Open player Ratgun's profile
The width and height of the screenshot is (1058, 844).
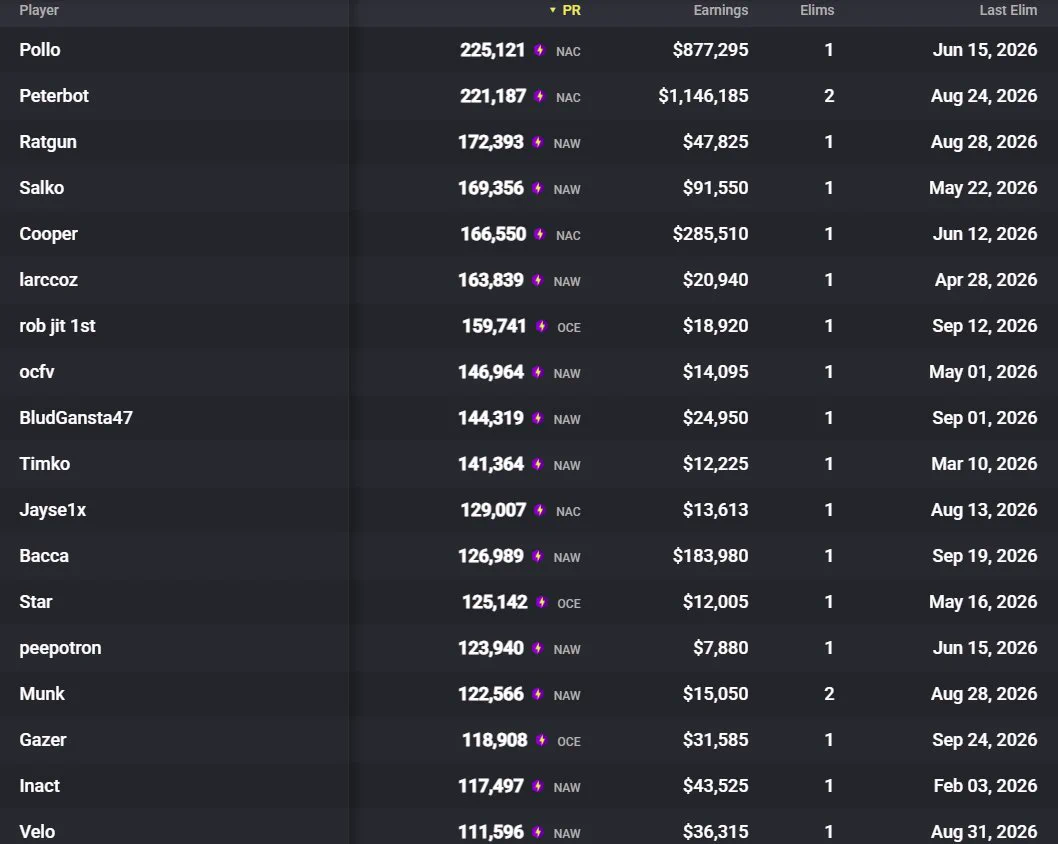coord(48,142)
